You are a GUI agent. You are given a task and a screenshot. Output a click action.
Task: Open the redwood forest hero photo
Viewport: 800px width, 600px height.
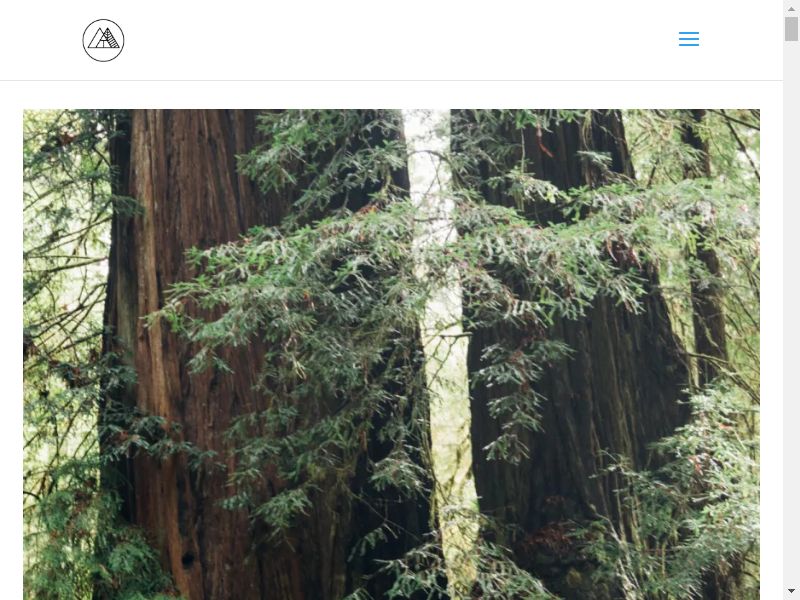[x=391, y=355]
